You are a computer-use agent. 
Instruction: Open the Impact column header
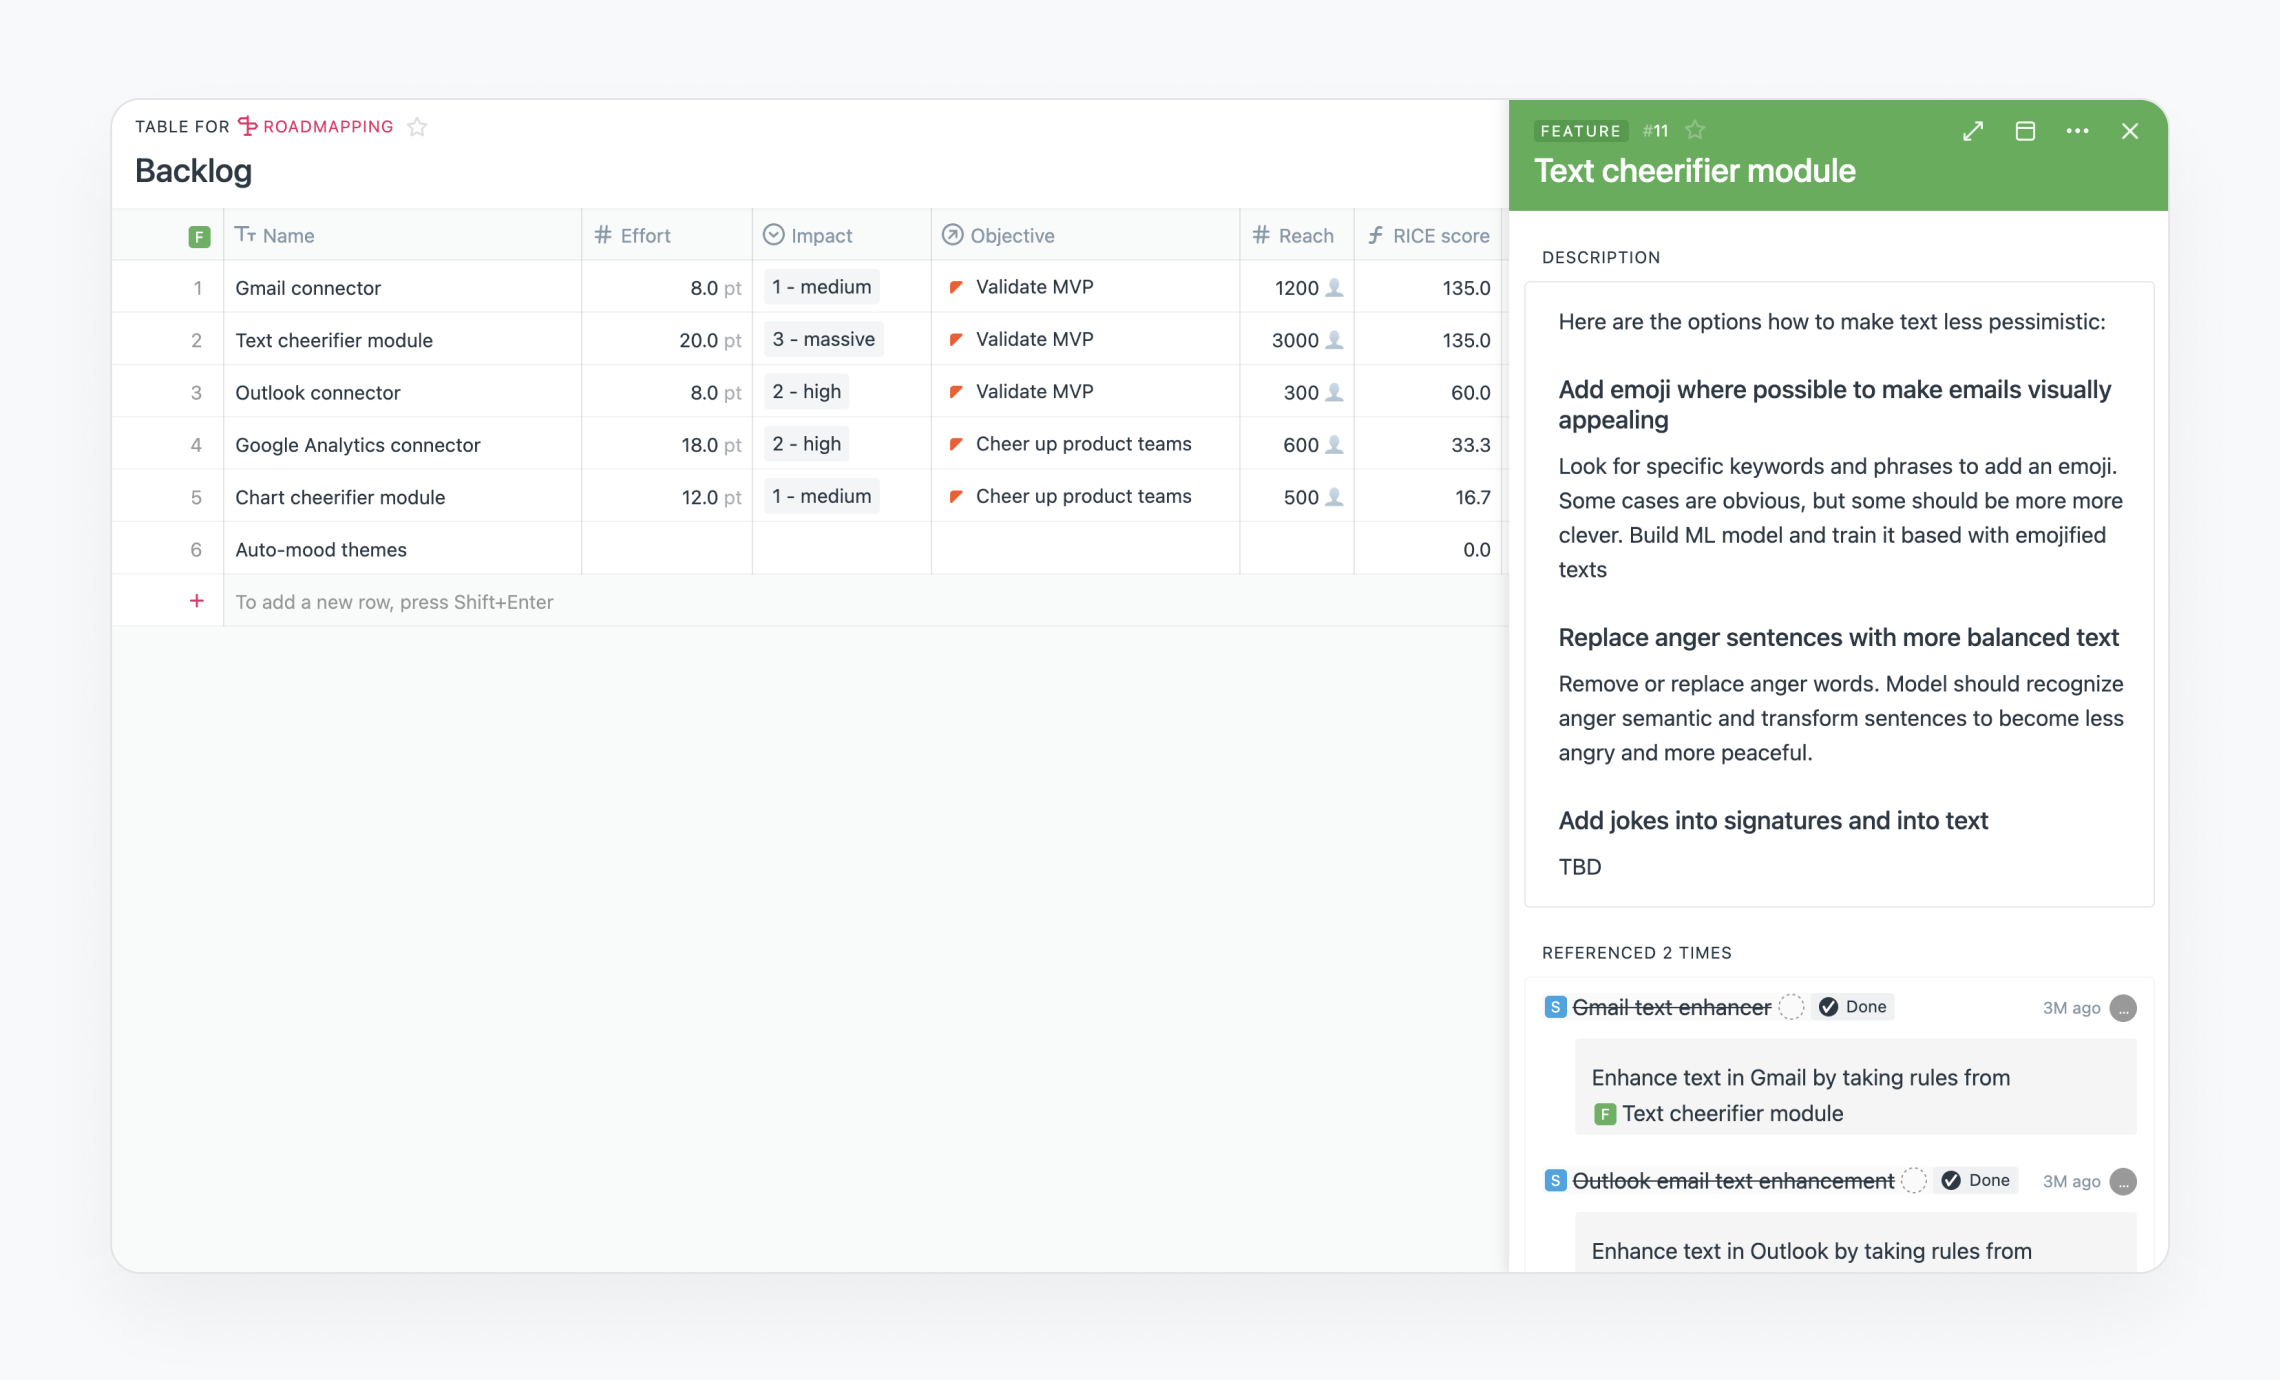click(x=842, y=235)
